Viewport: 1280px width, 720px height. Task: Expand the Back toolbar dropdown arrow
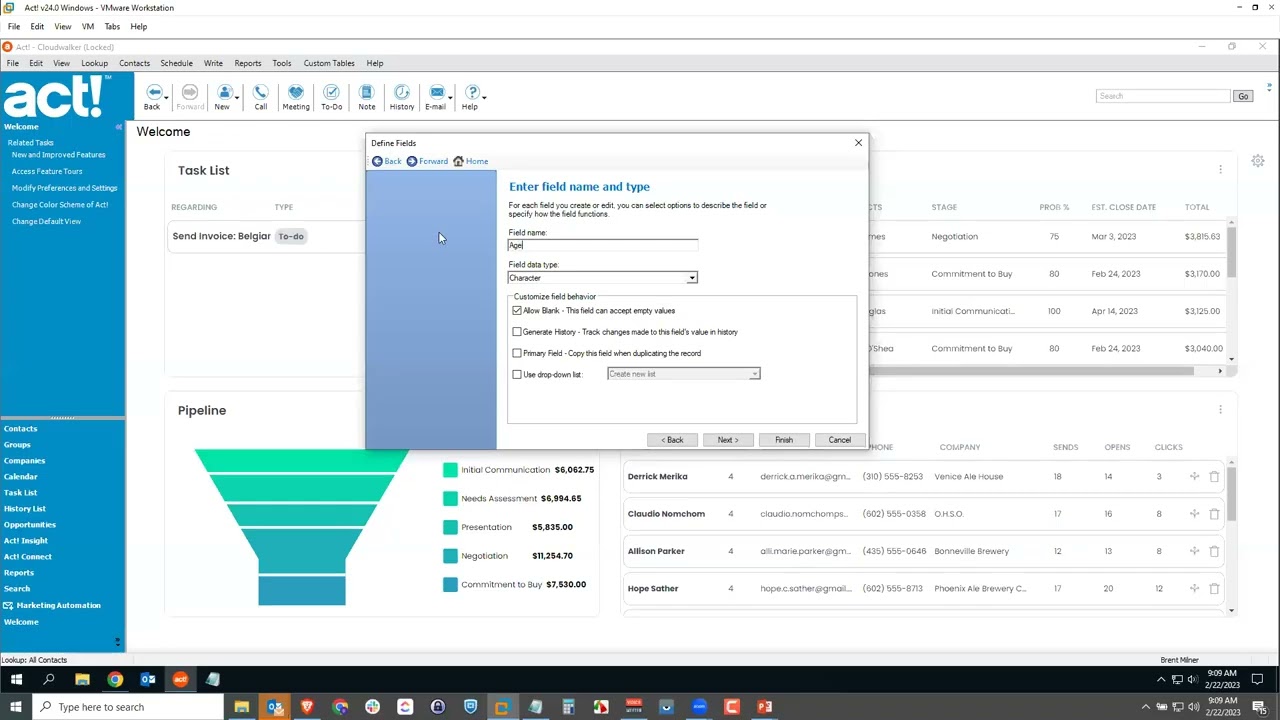click(166, 97)
